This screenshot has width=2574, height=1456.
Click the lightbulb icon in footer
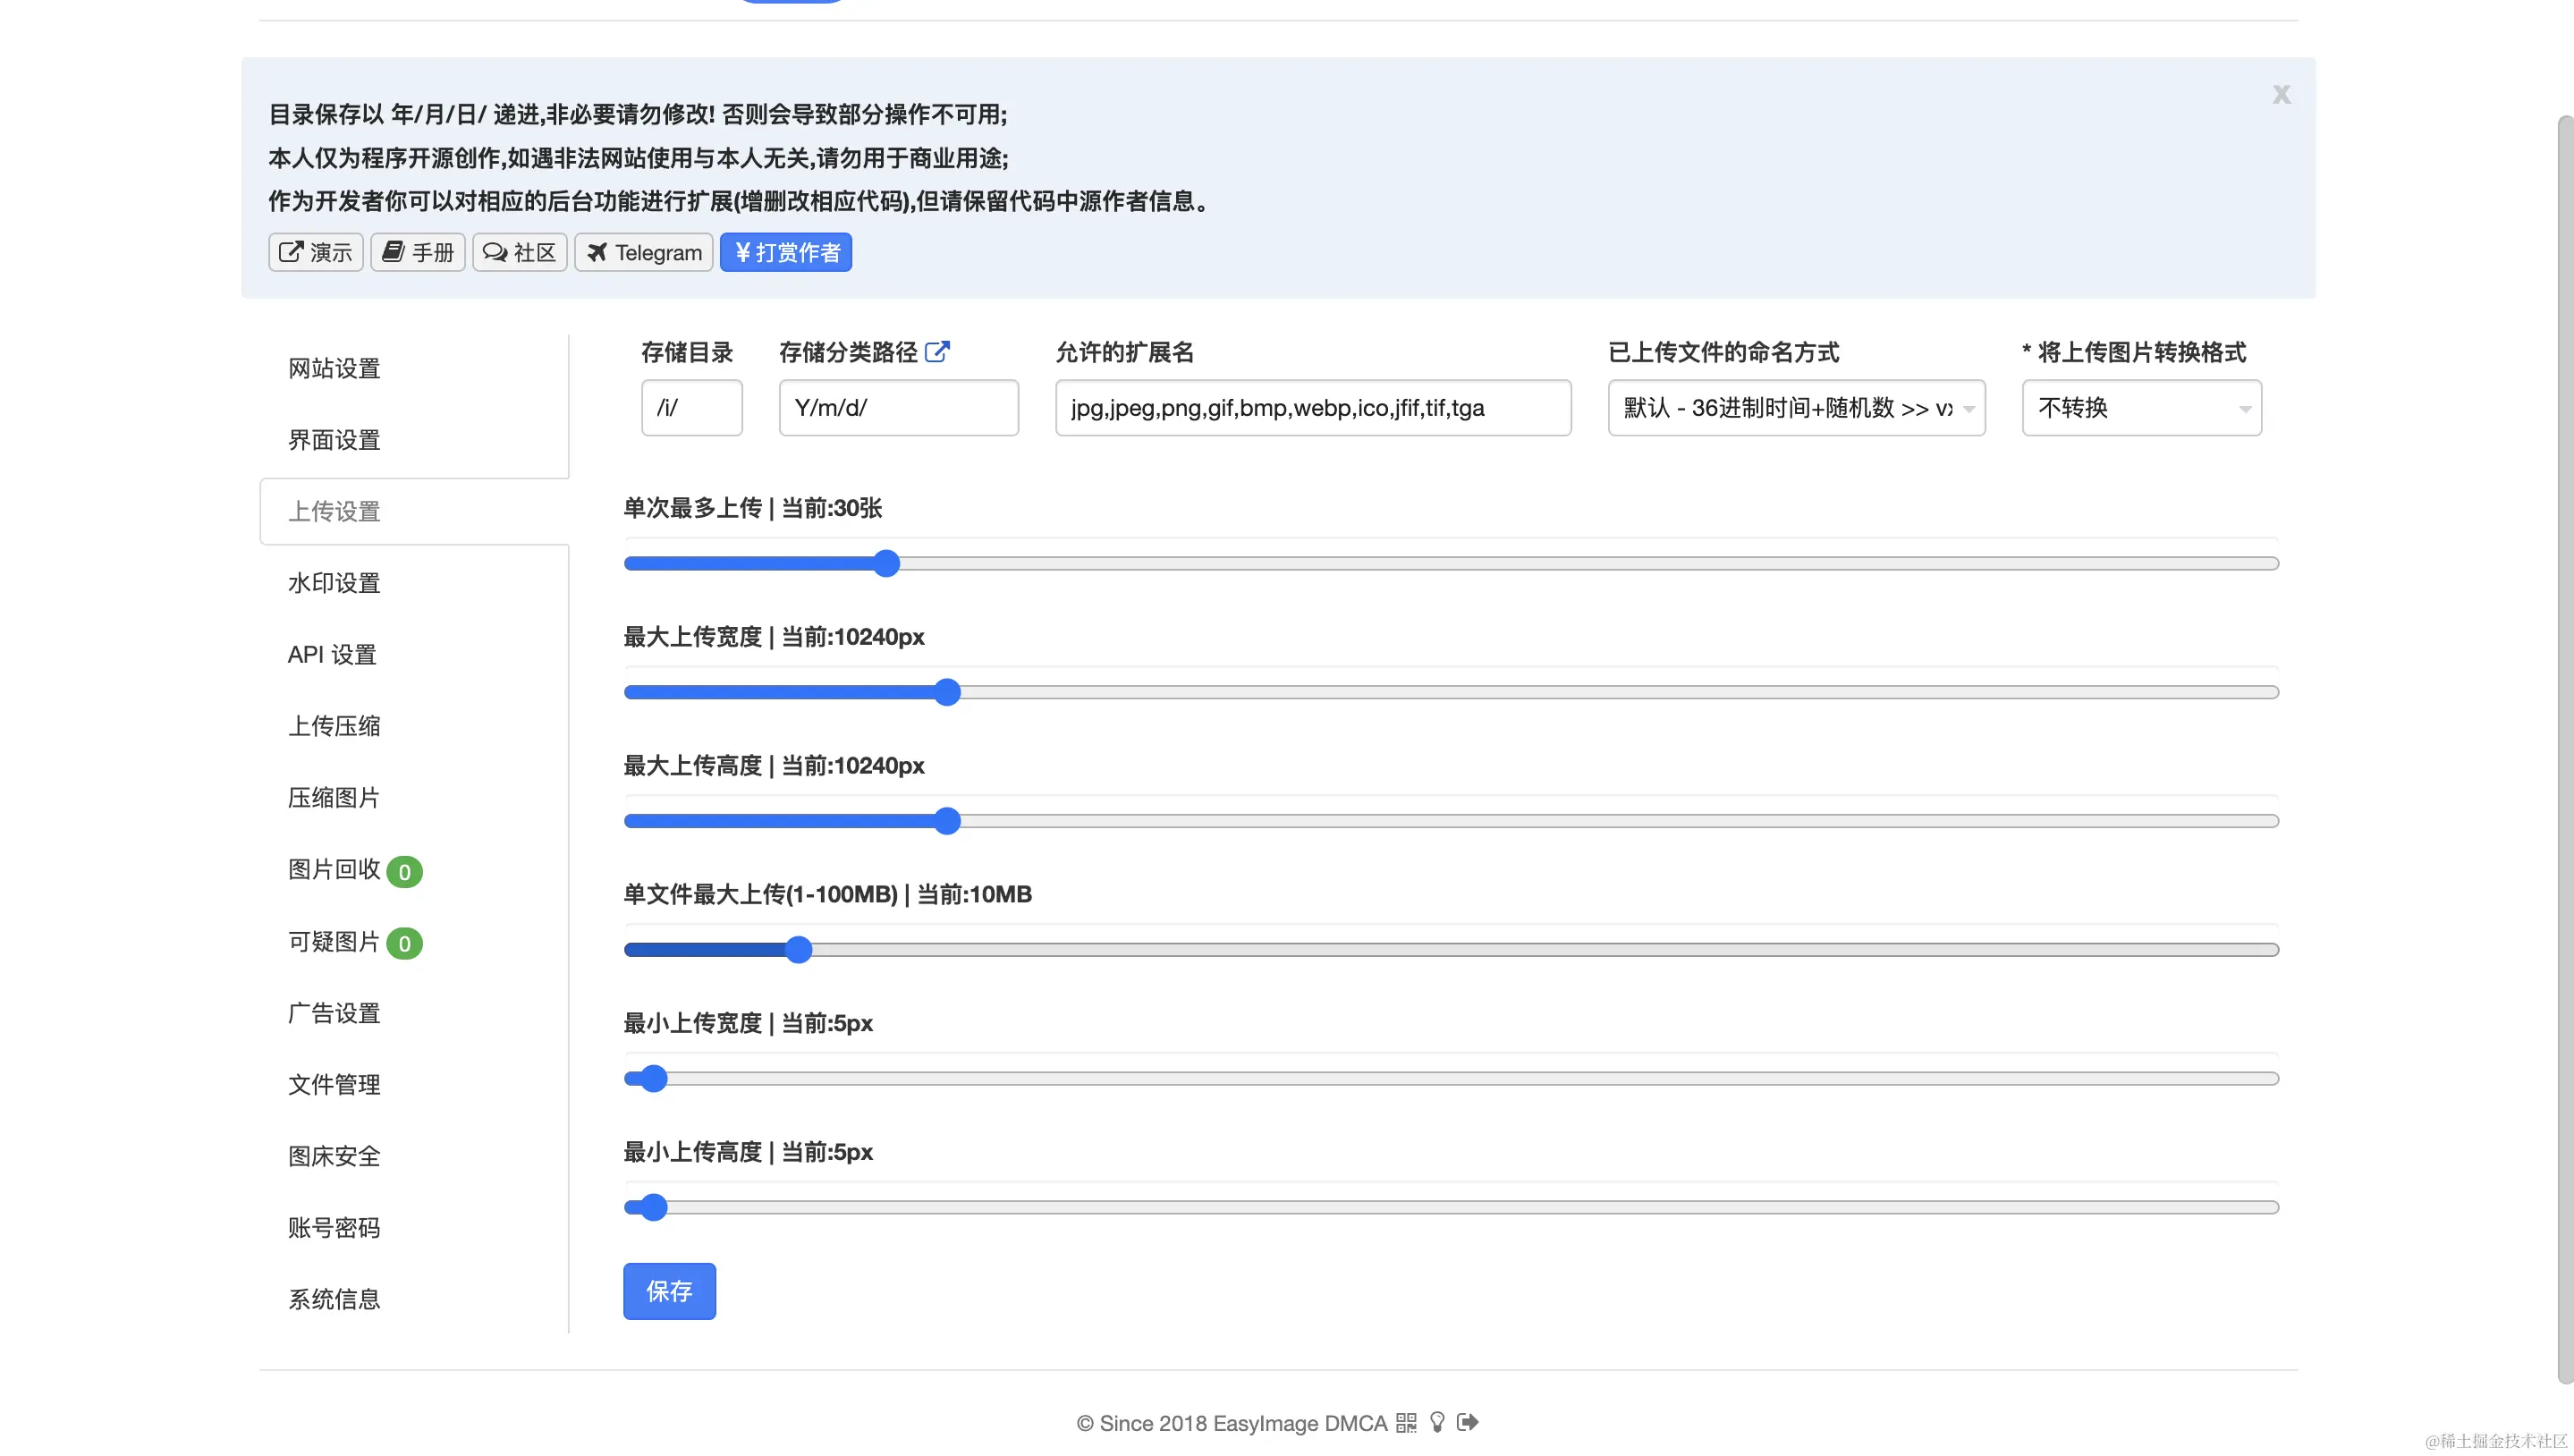click(1437, 1422)
